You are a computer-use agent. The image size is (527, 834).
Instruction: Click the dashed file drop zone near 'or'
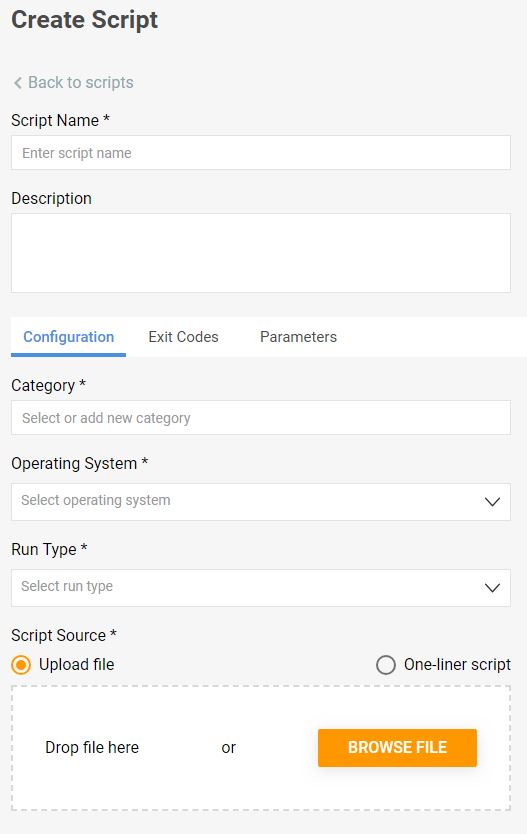click(229, 748)
